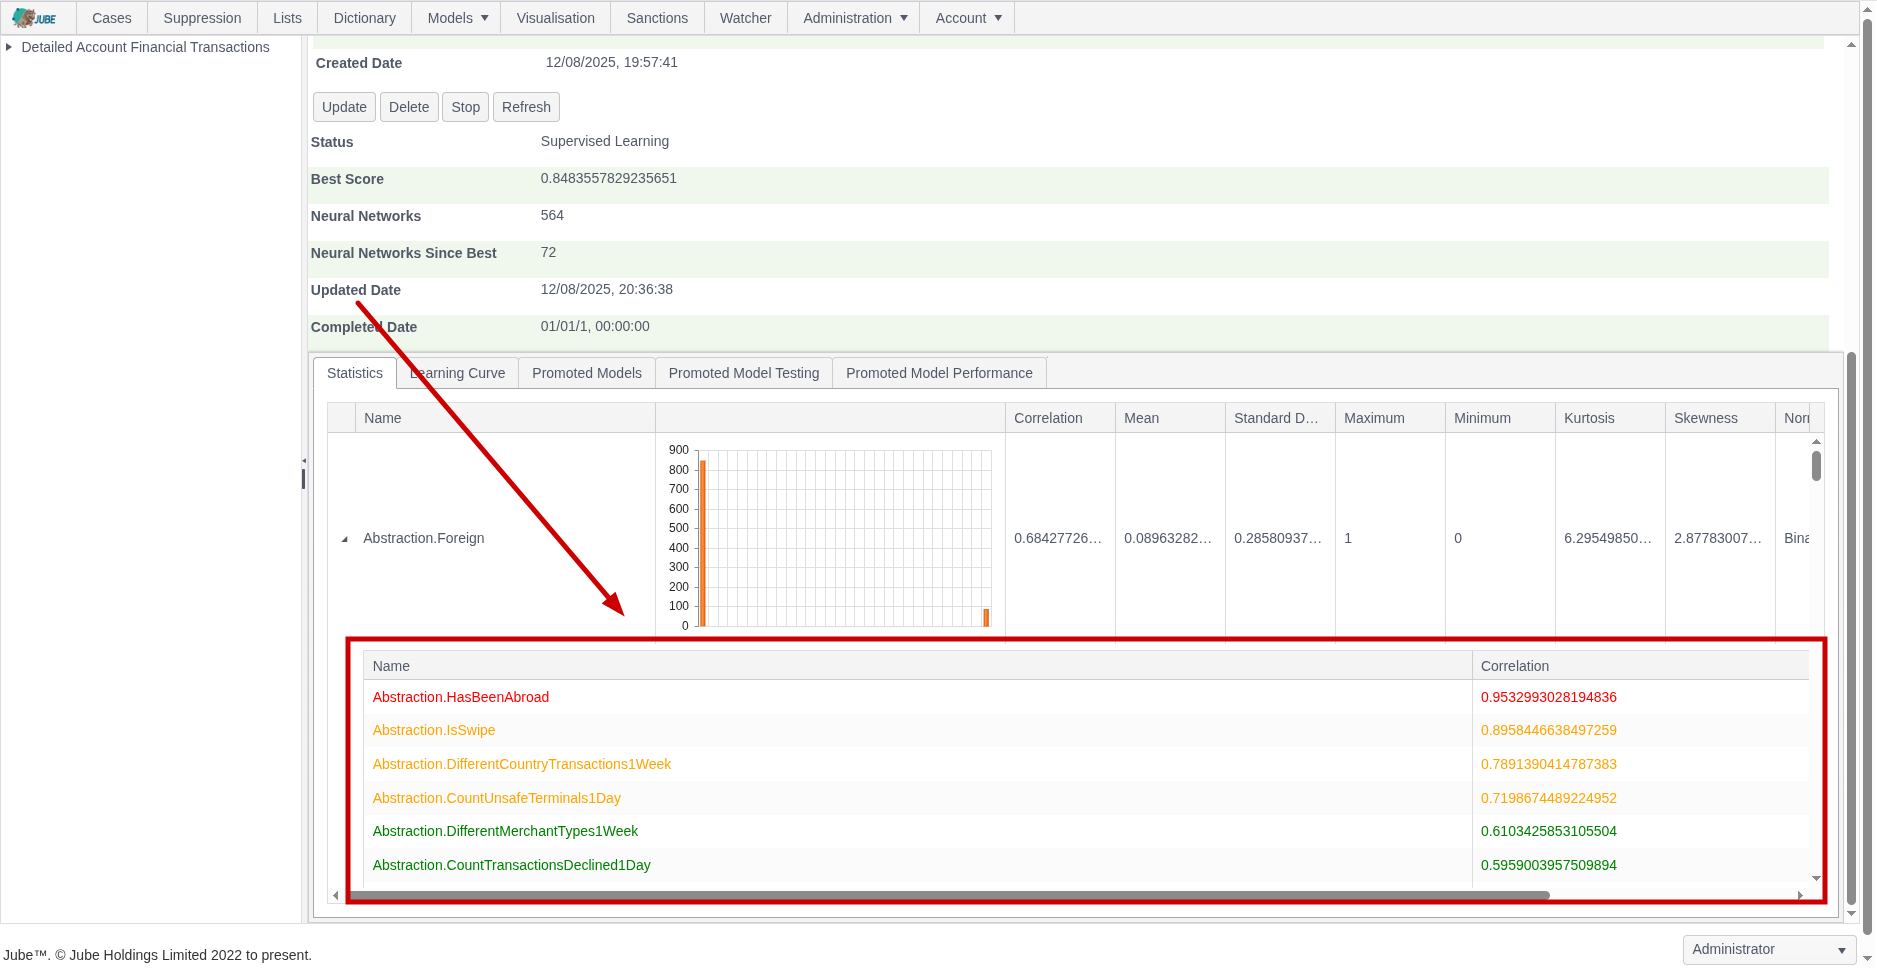Sort by the Correlation column header
The image size is (1877, 968).
click(x=1060, y=418)
